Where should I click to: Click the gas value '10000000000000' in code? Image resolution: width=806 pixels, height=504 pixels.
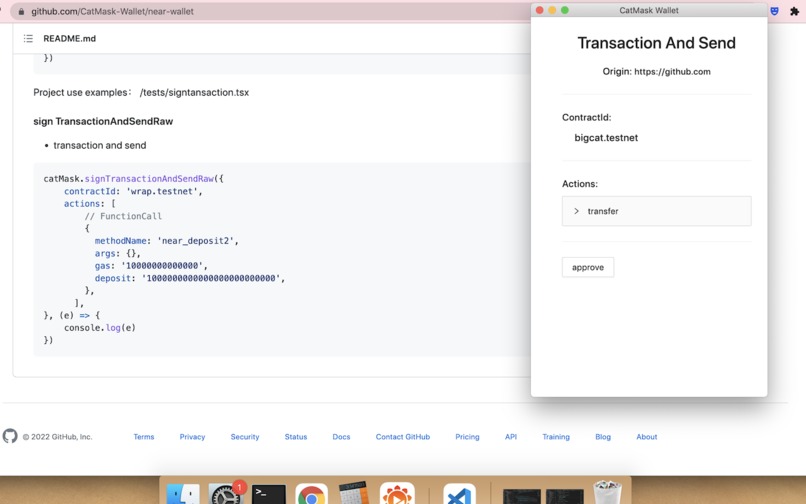point(162,265)
